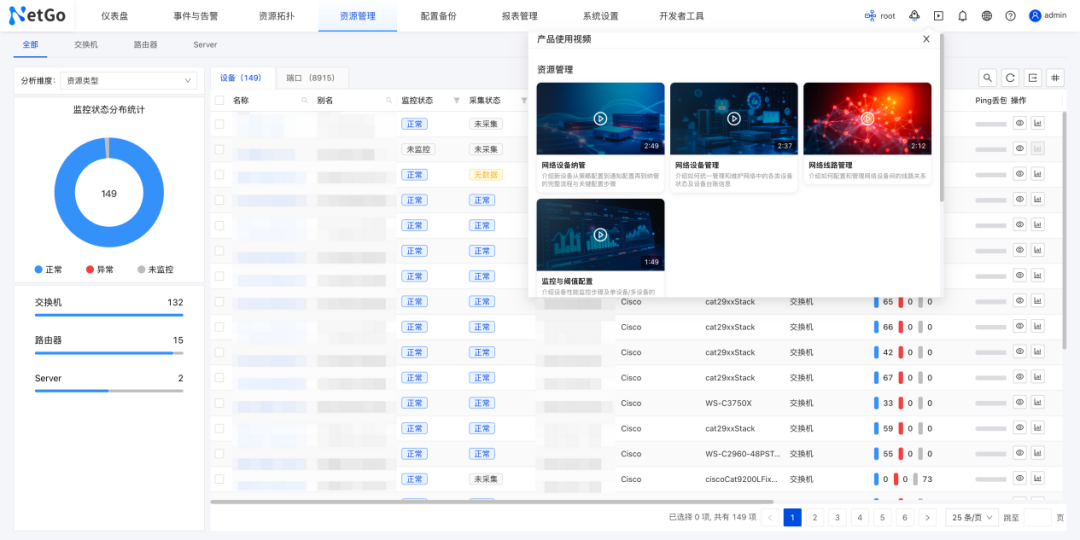1080x540 pixels.
Task: Click chart icon in the row showing 65
Action: [1037, 301]
